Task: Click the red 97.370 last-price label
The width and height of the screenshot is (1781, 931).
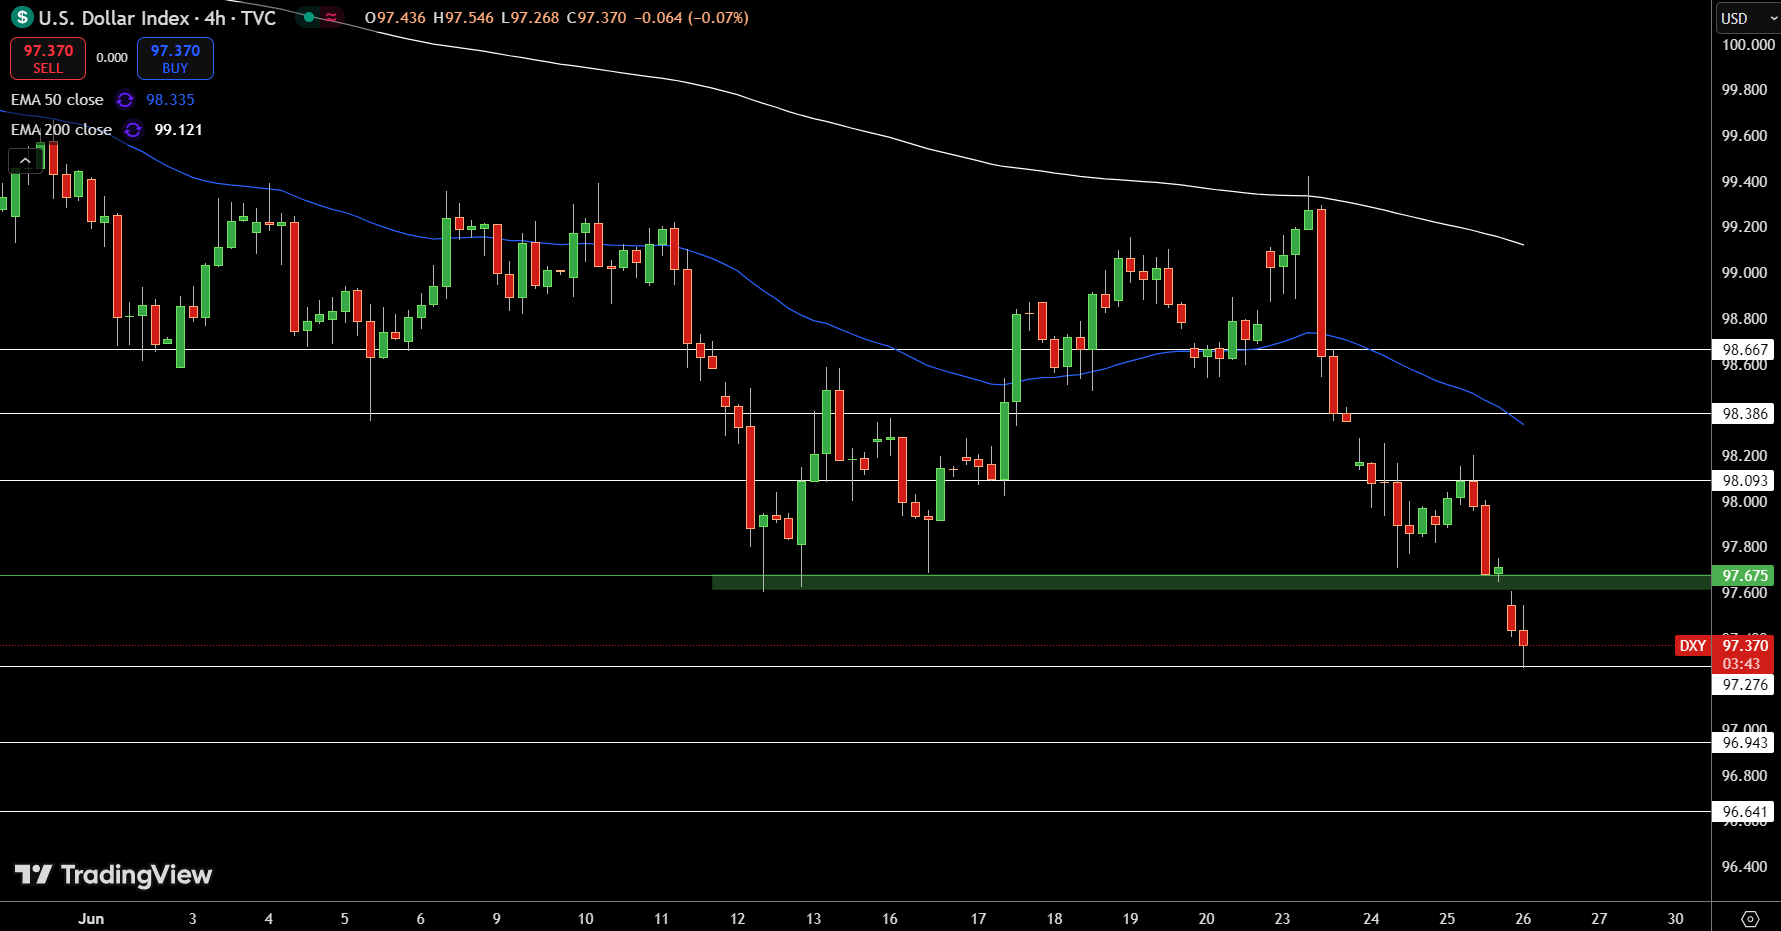Action: tap(1744, 646)
